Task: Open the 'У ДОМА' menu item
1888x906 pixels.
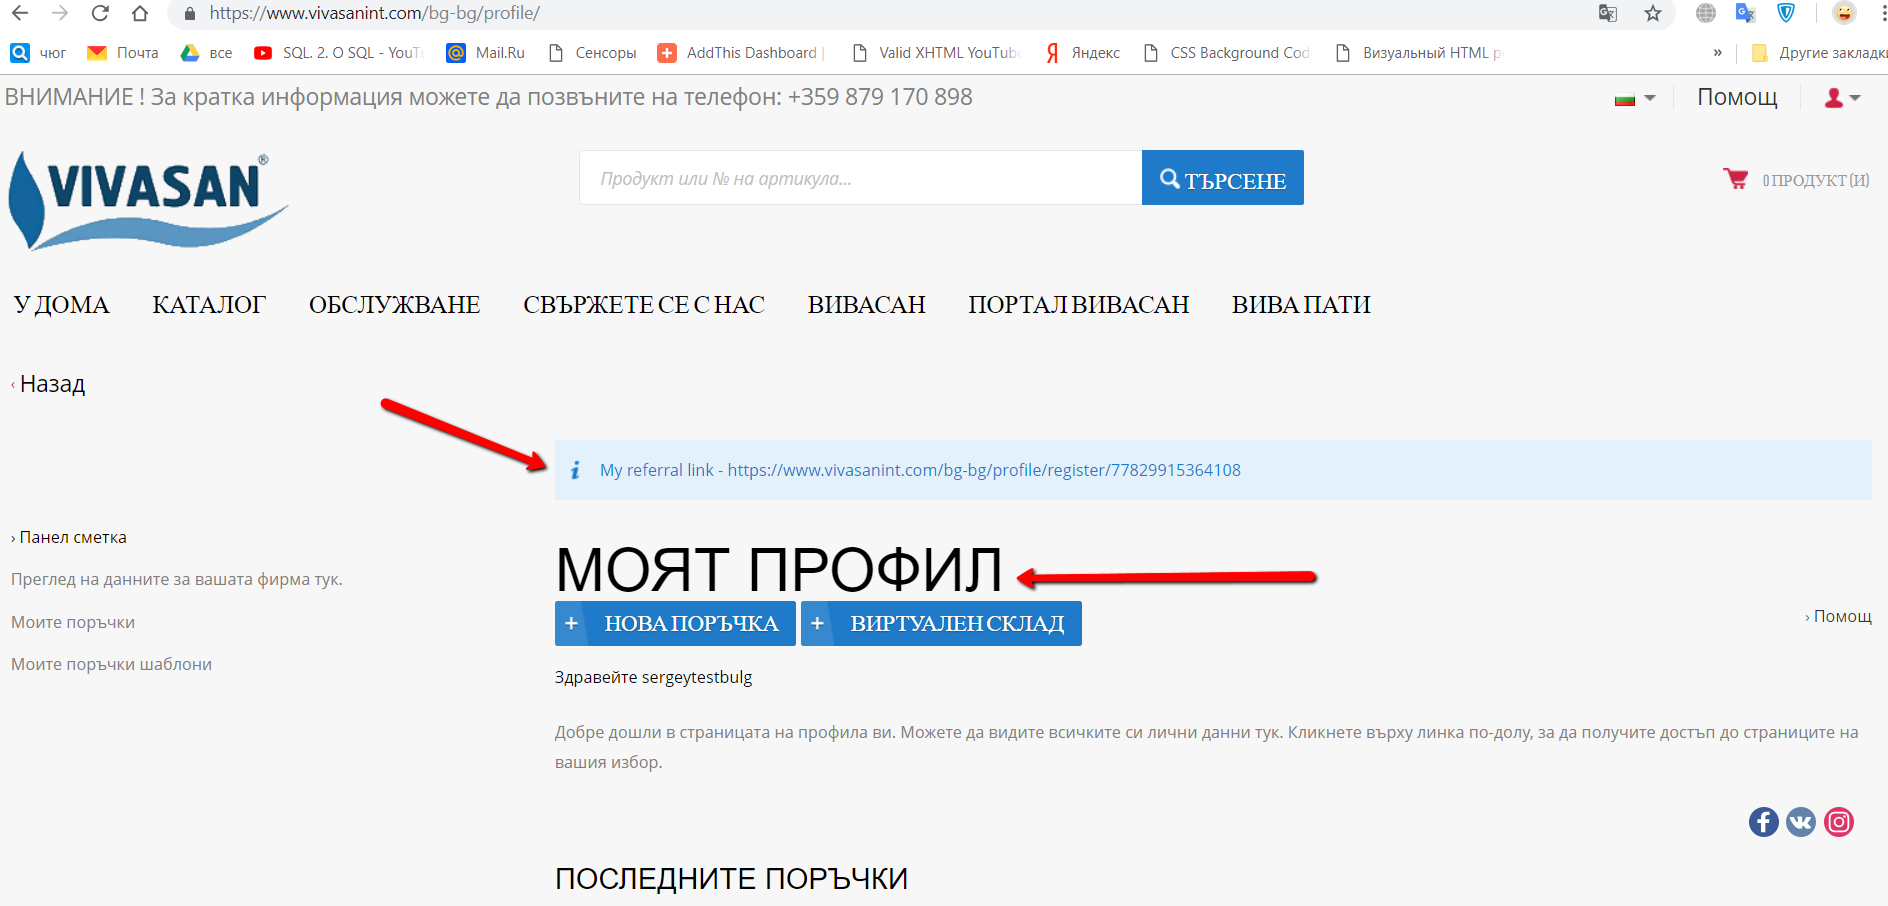Action: [61, 305]
